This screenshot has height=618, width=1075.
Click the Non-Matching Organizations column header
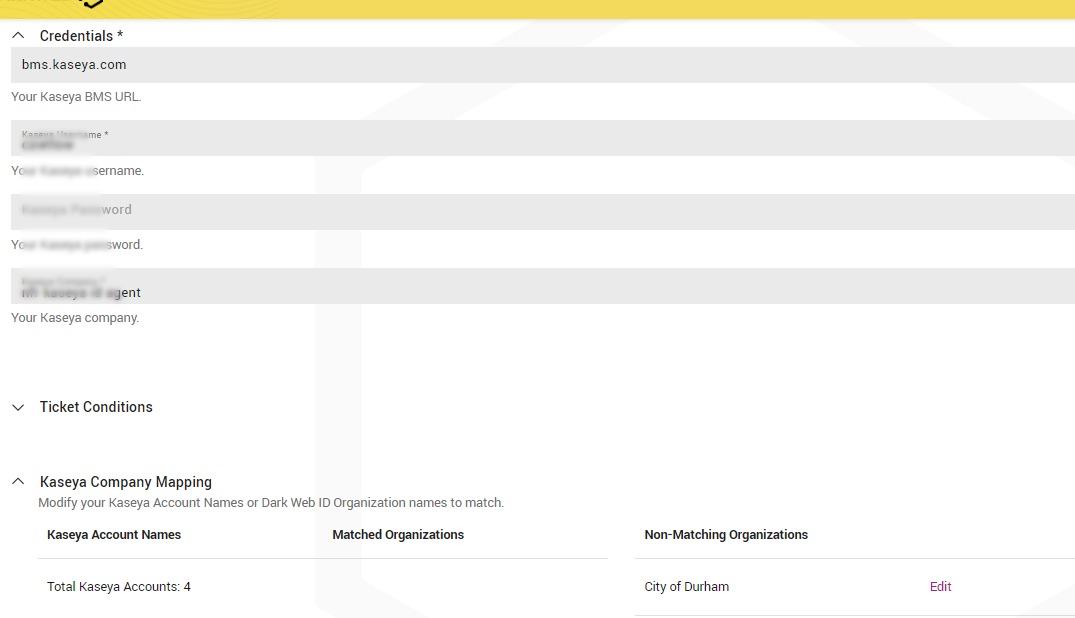(726, 534)
